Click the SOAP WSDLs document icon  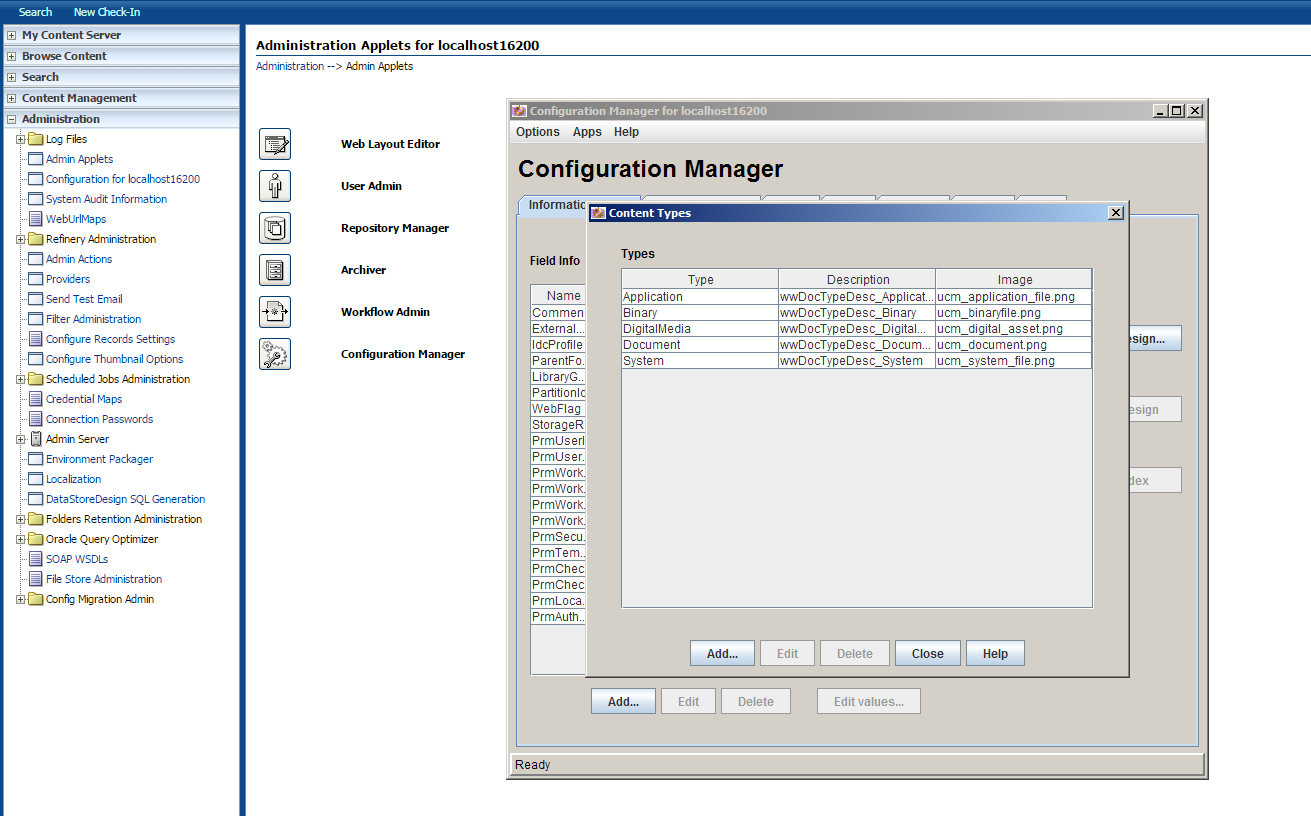[x=35, y=559]
